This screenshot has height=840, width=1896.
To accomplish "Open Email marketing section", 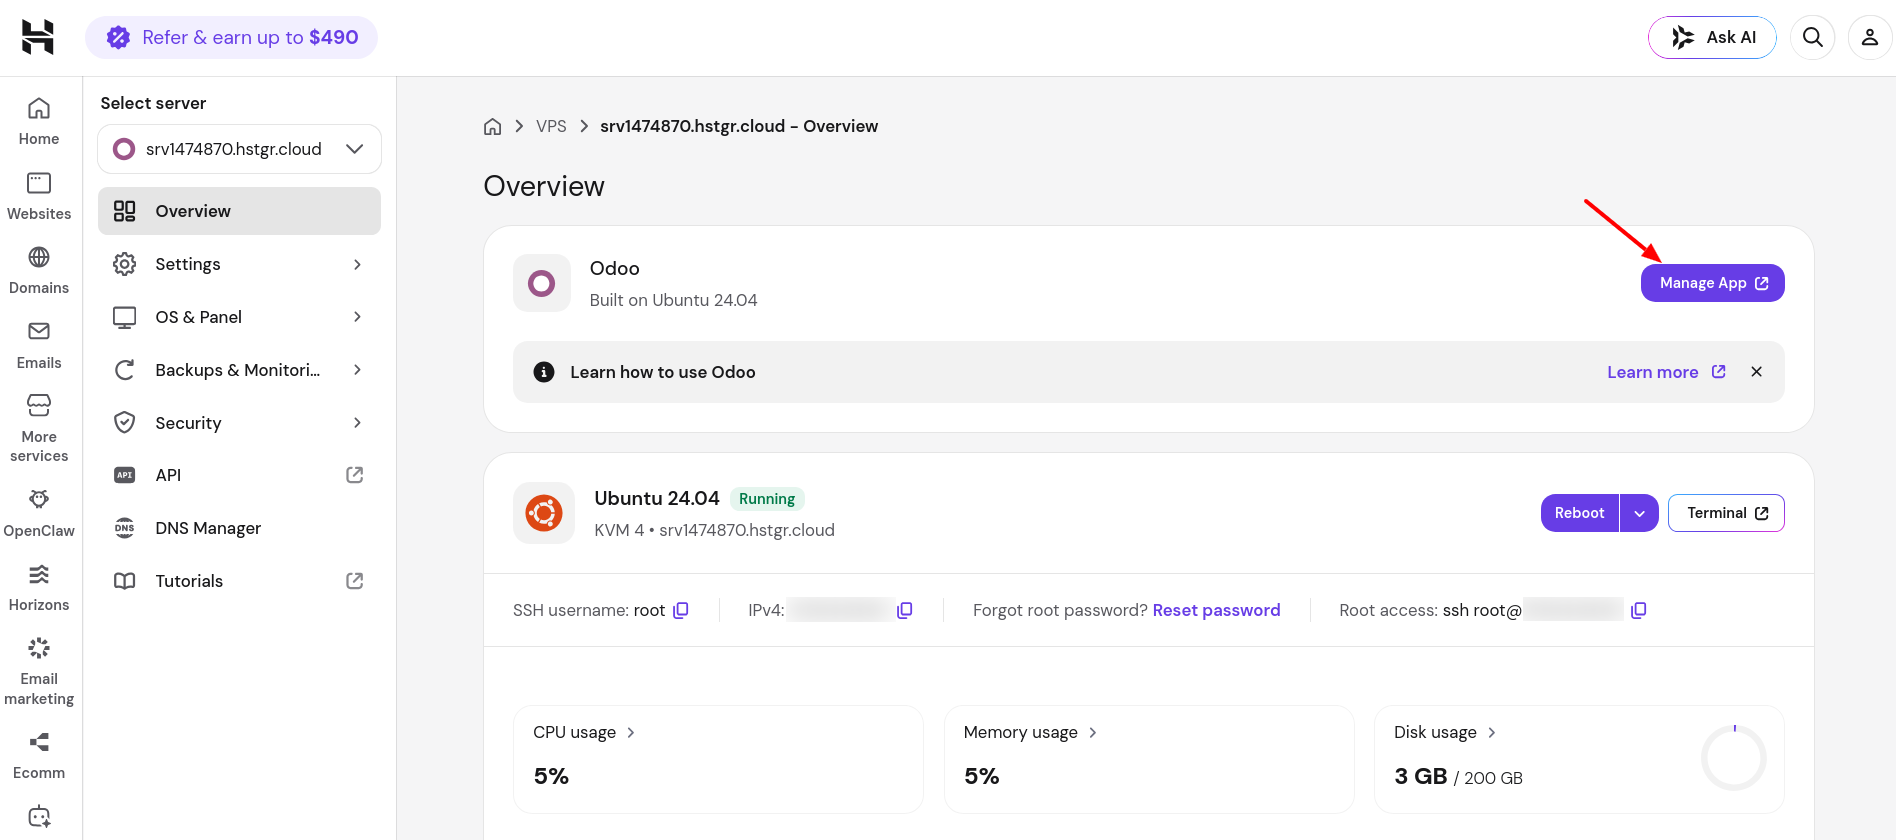I will coord(39,671).
